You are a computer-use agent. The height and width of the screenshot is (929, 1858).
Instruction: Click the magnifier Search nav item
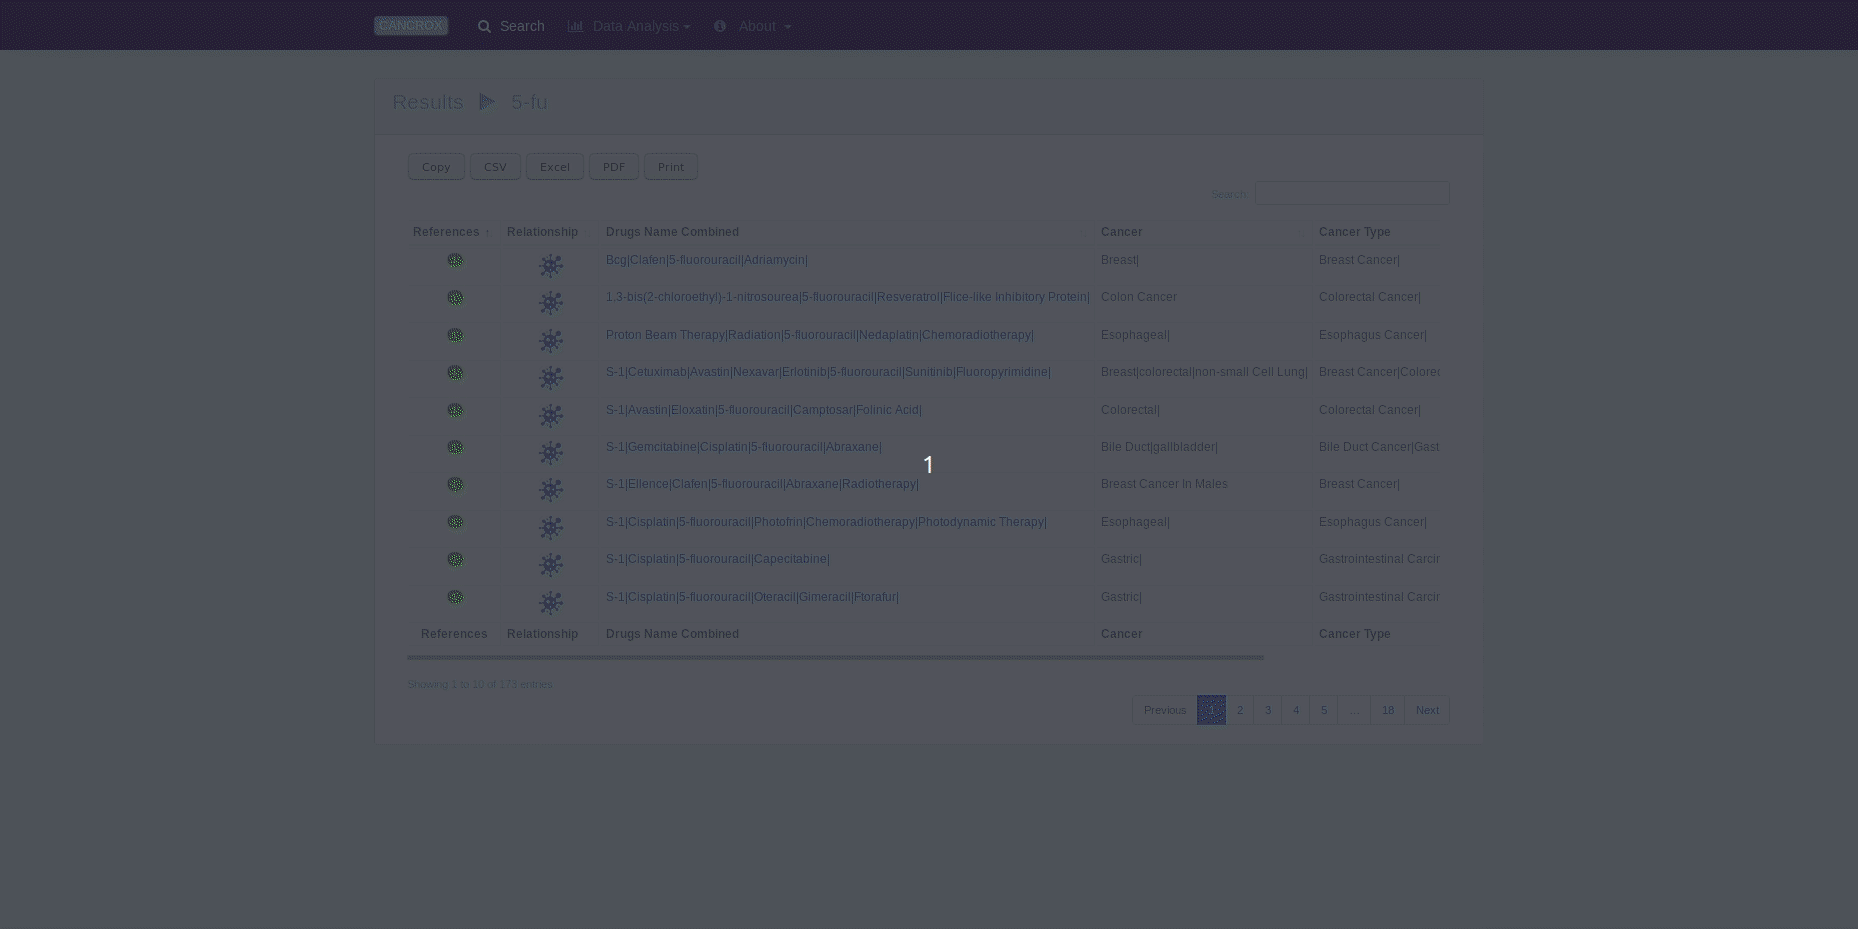tap(511, 26)
